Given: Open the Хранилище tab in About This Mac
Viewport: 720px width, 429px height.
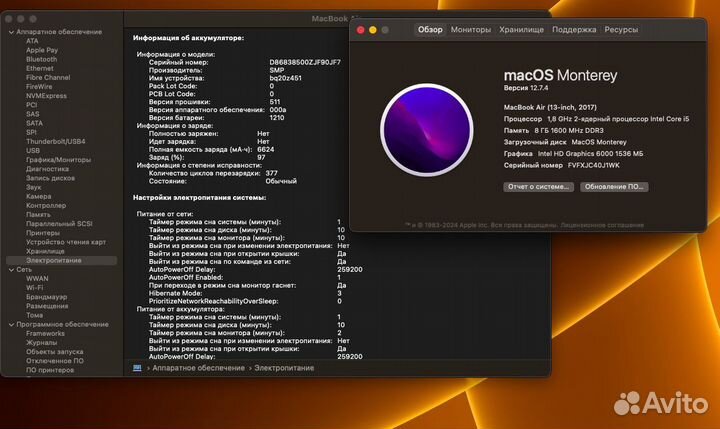Looking at the screenshot, I should tap(521, 30).
